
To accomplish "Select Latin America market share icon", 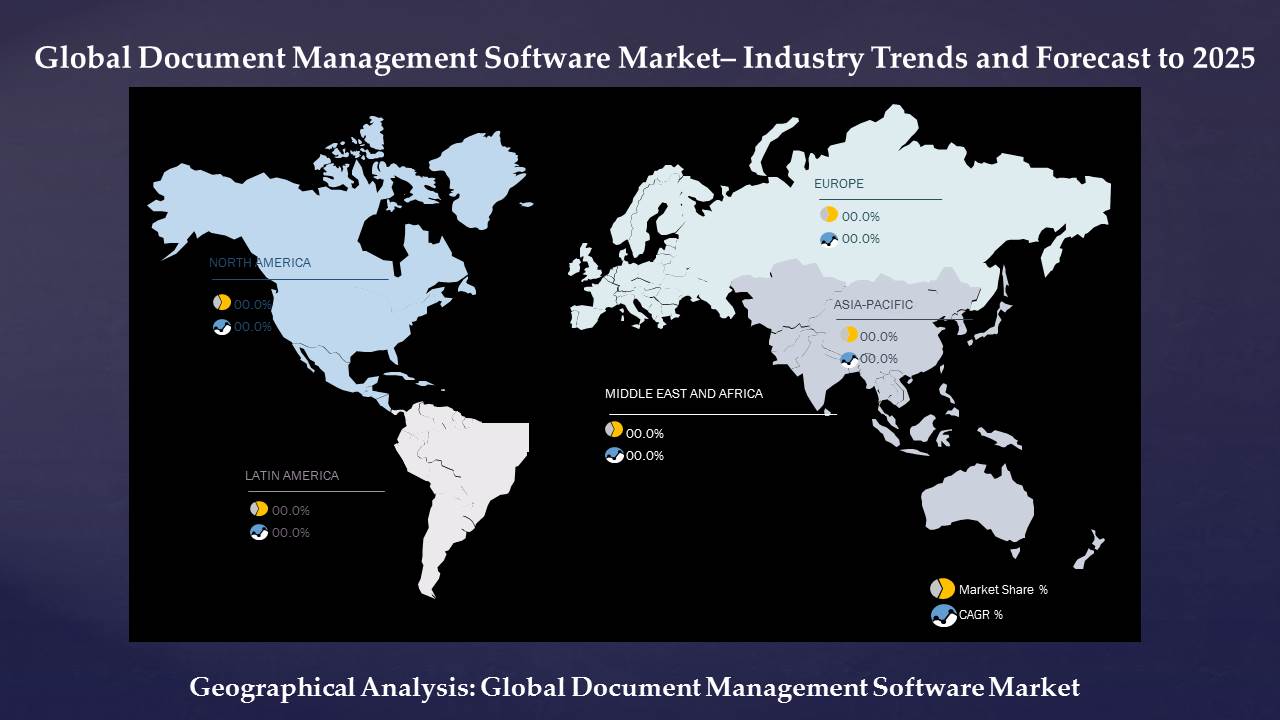I will [x=259, y=509].
